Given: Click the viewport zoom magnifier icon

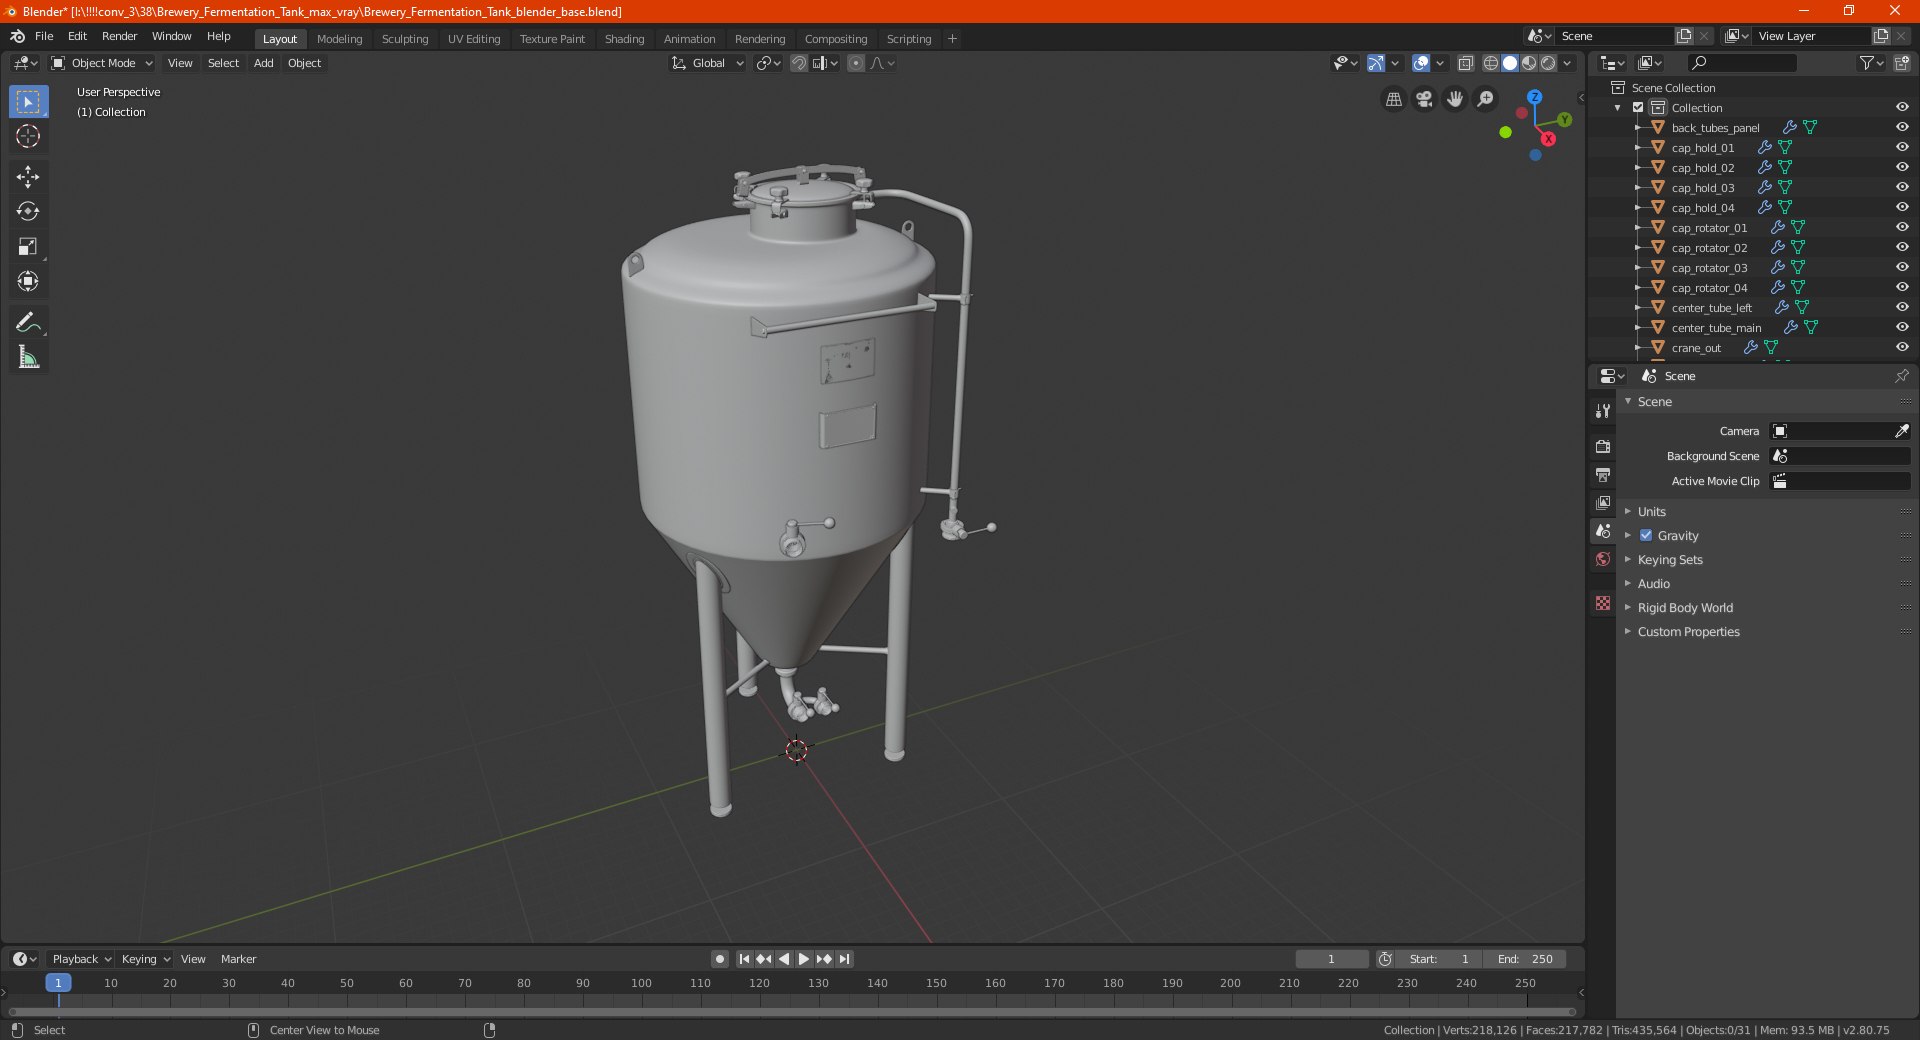Looking at the screenshot, I should (x=1486, y=99).
